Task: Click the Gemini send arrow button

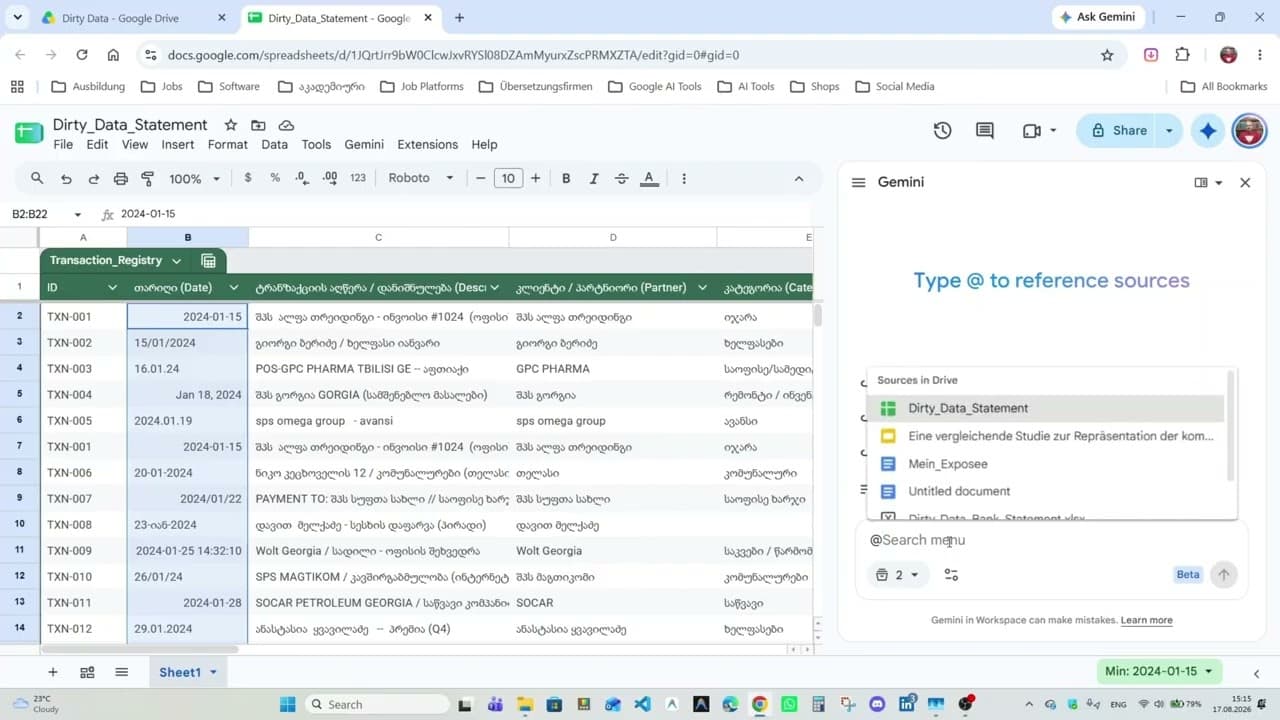Action: tap(1223, 574)
